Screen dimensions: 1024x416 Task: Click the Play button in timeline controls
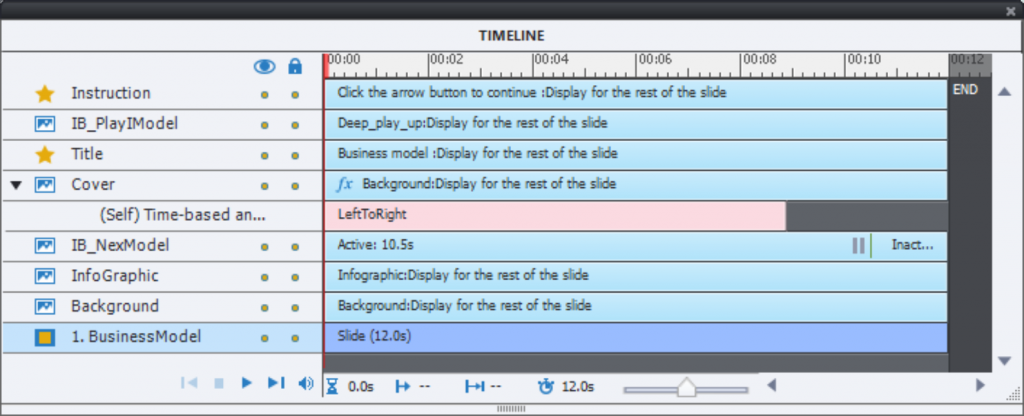(247, 384)
